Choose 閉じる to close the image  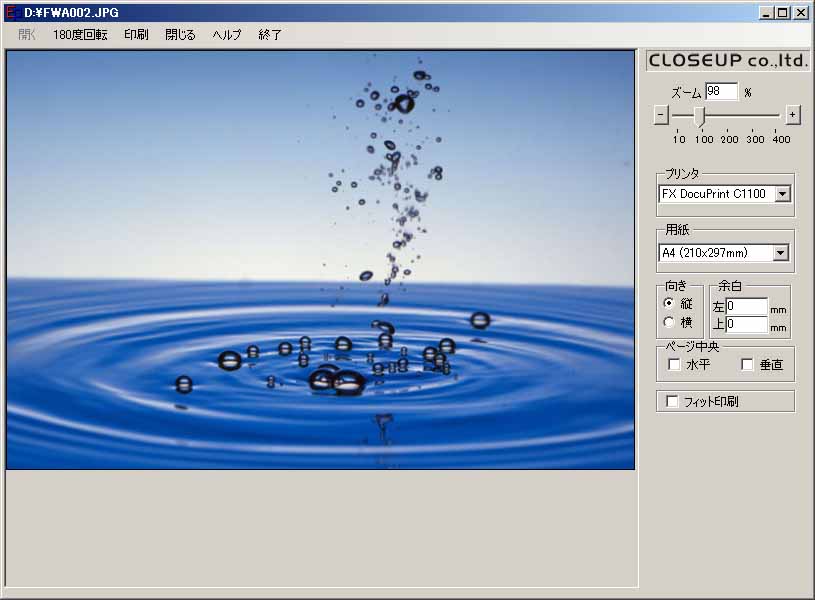pos(180,35)
